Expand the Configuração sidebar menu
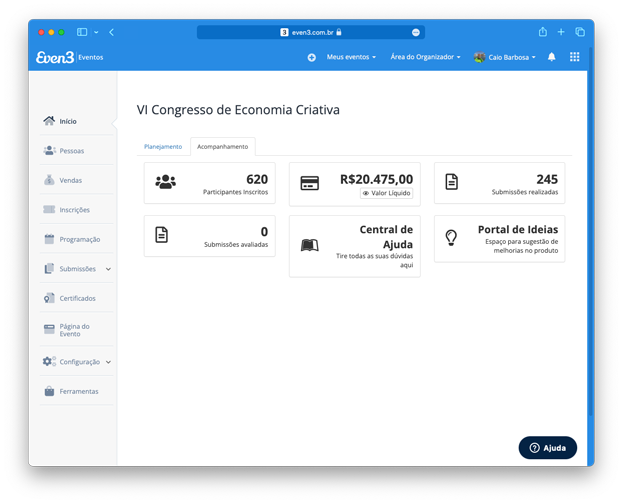 click(108, 362)
